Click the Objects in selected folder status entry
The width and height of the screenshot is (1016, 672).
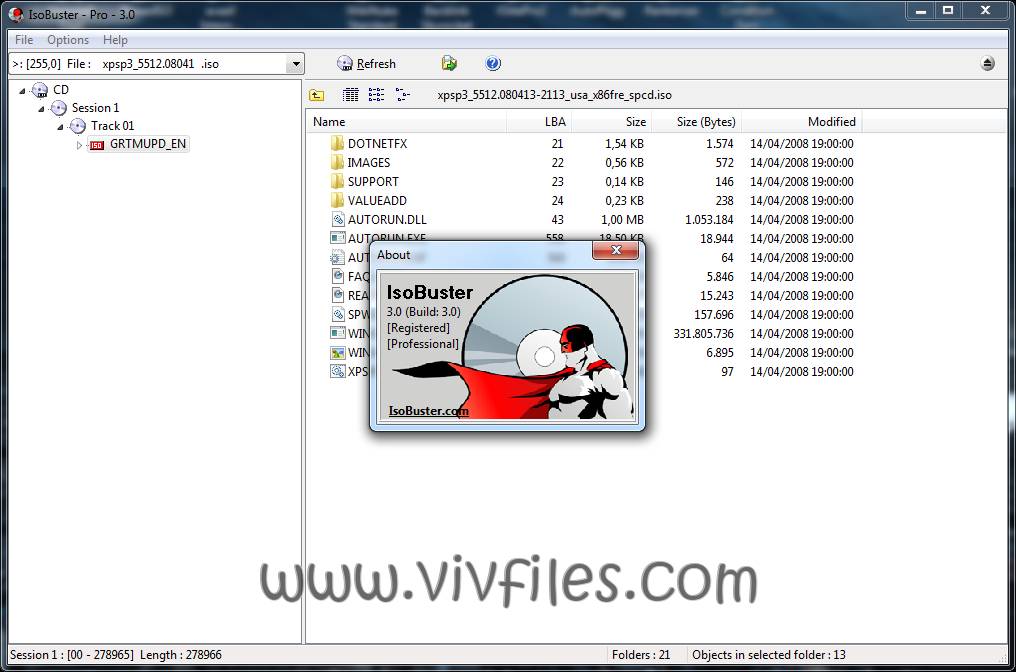coord(768,655)
